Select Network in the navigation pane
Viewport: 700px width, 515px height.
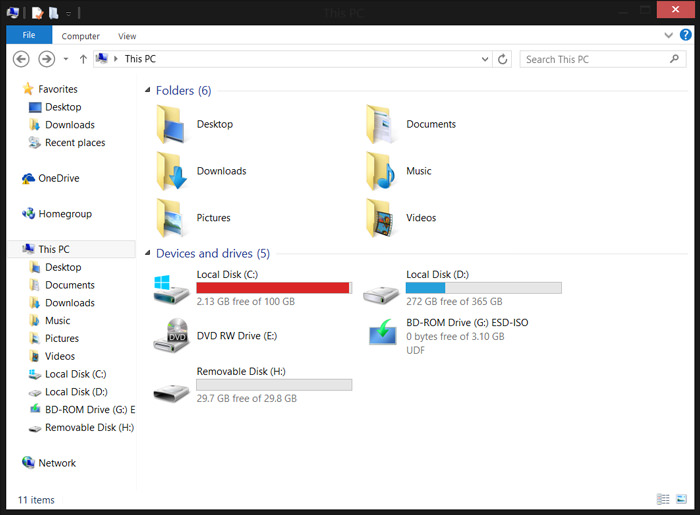pyautogui.click(x=57, y=463)
